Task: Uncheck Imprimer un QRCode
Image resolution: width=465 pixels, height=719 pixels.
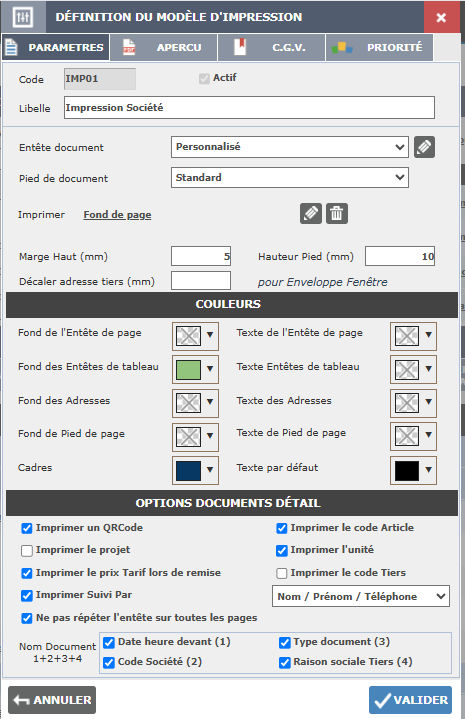Action: click(x=27, y=528)
